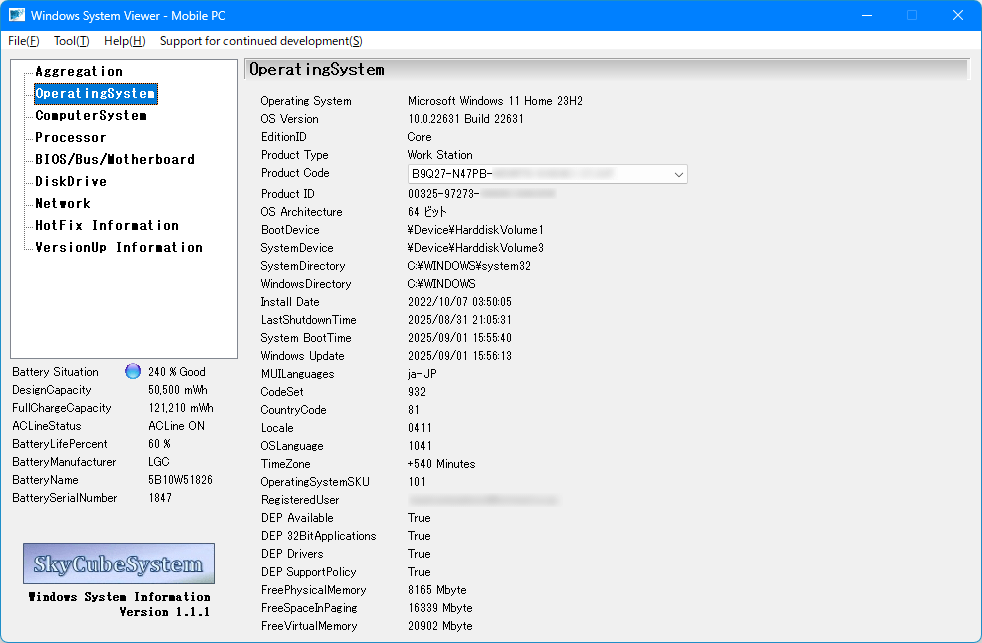Image resolution: width=982 pixels, height=643 pixels.
Task: Click the OSLanguage value '1041'
Action: point(420,446)
